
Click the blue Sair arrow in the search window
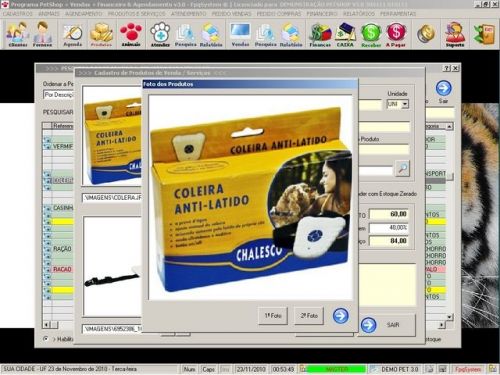click(443, 88)
